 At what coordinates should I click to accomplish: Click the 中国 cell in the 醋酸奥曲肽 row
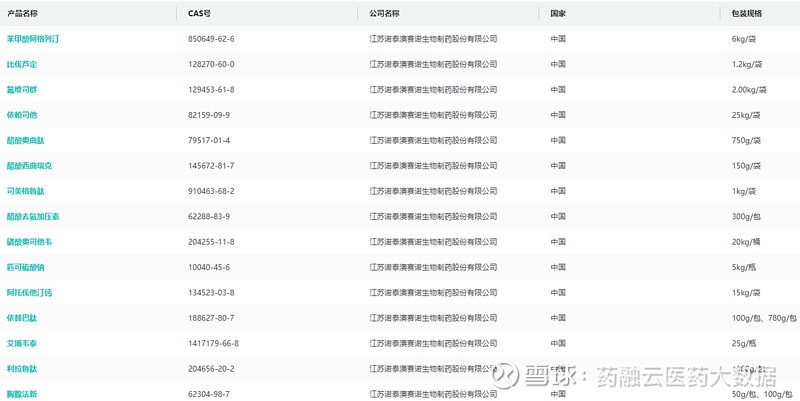point(558,140)
